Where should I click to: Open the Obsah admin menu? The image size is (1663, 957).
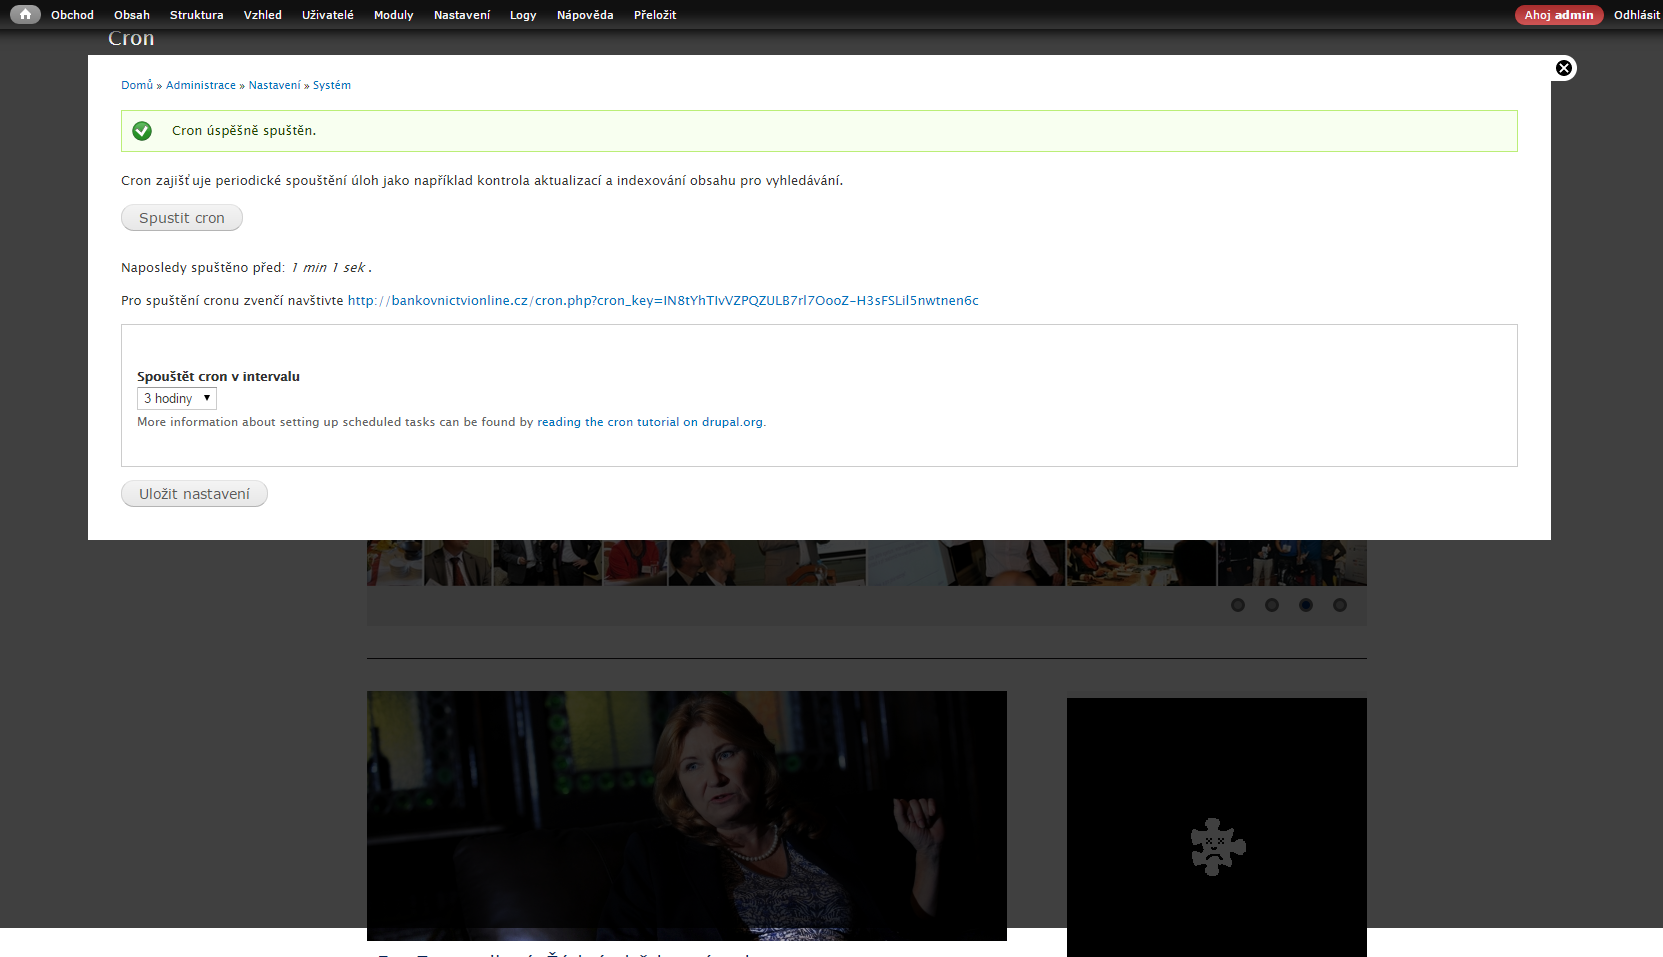point(132,15)
